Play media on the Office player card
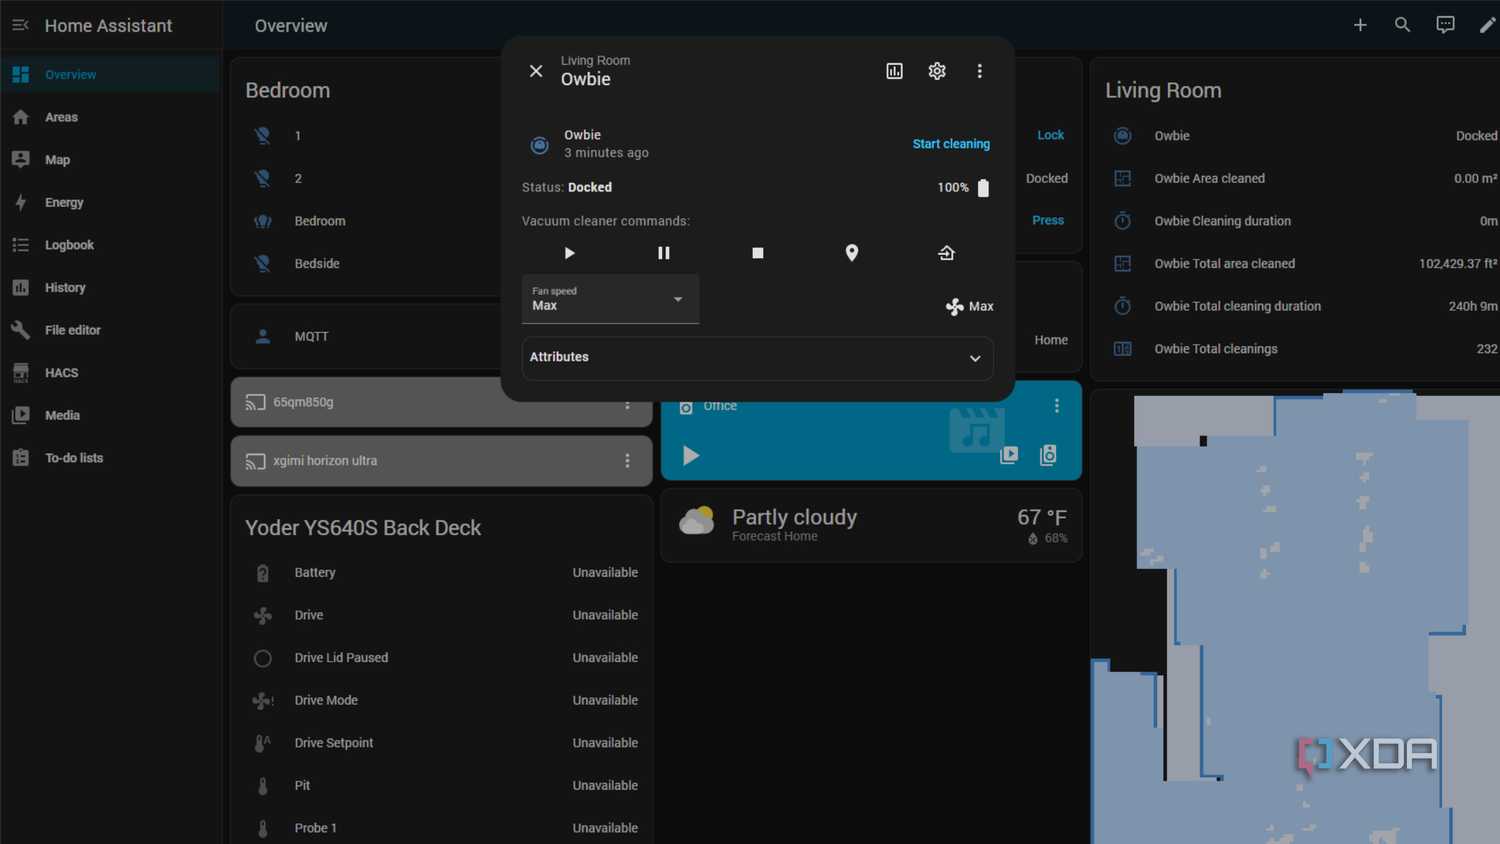1500x844 pixels. tap(690, 456)
